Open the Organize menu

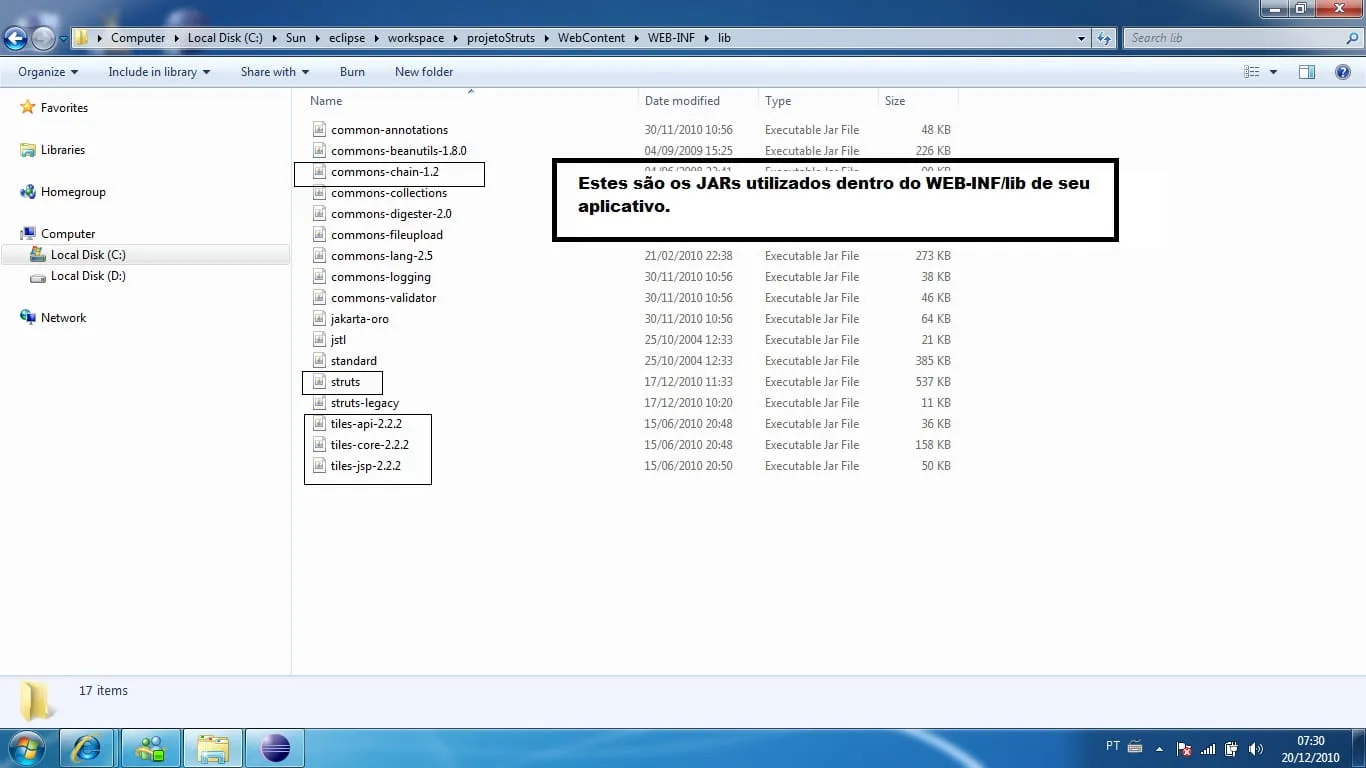[x=48, y=72]
